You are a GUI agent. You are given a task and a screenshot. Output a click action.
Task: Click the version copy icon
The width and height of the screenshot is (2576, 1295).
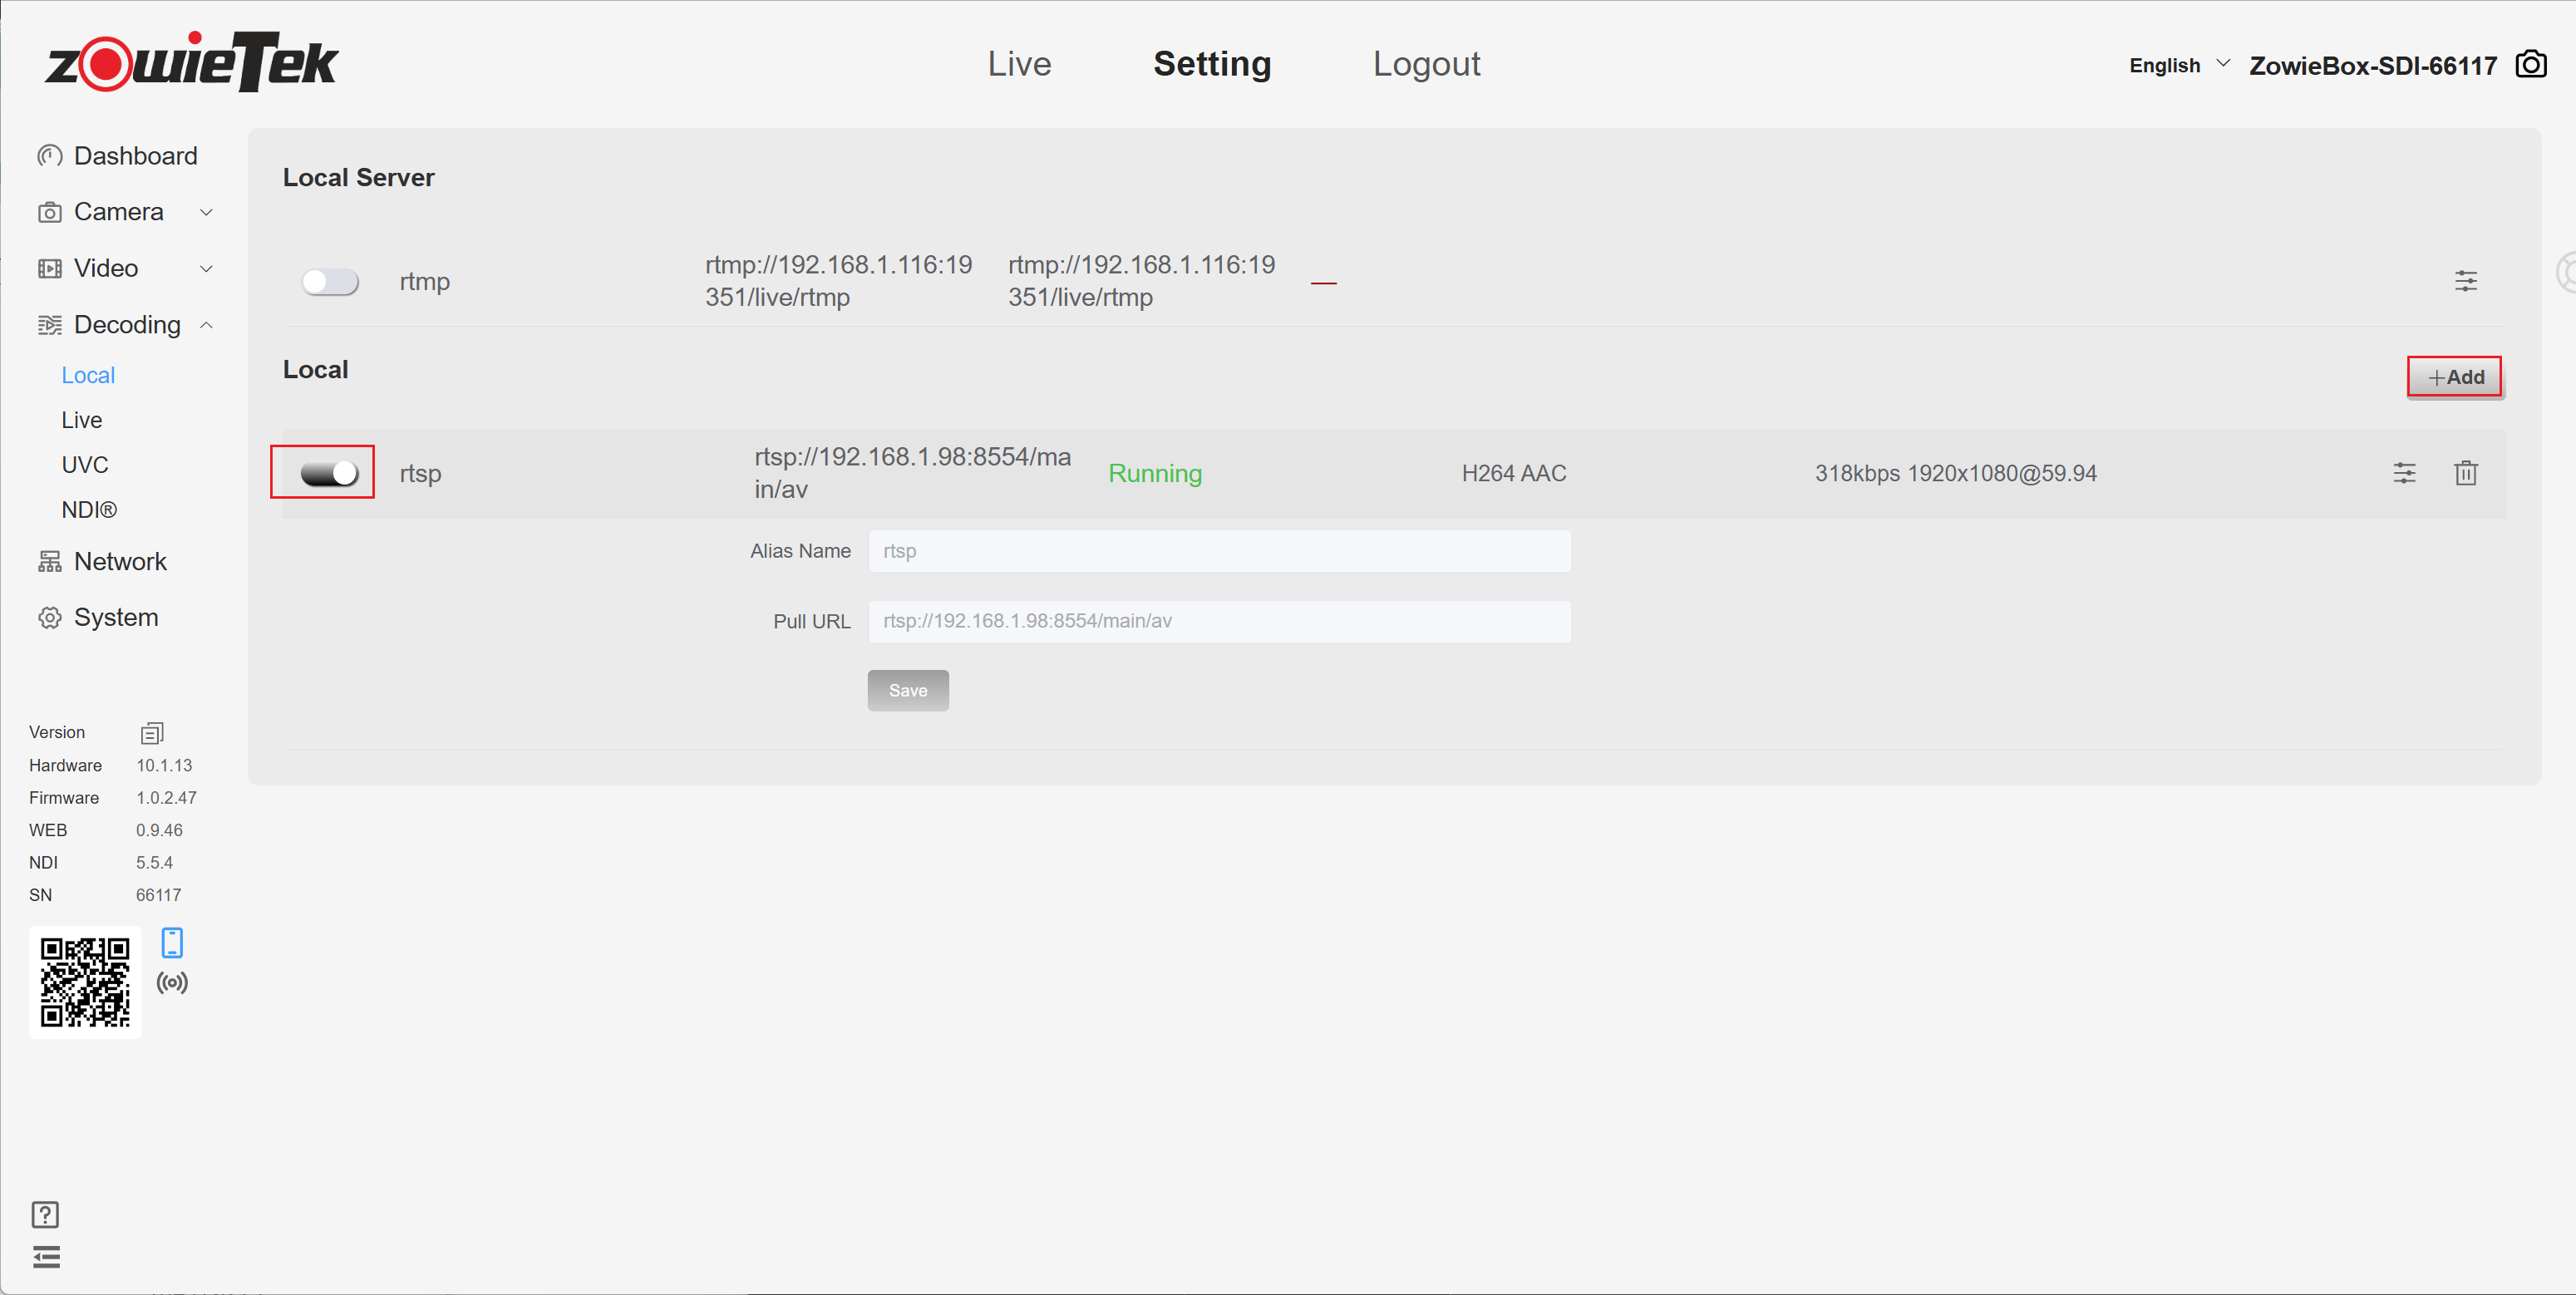(x=152, y=733)
